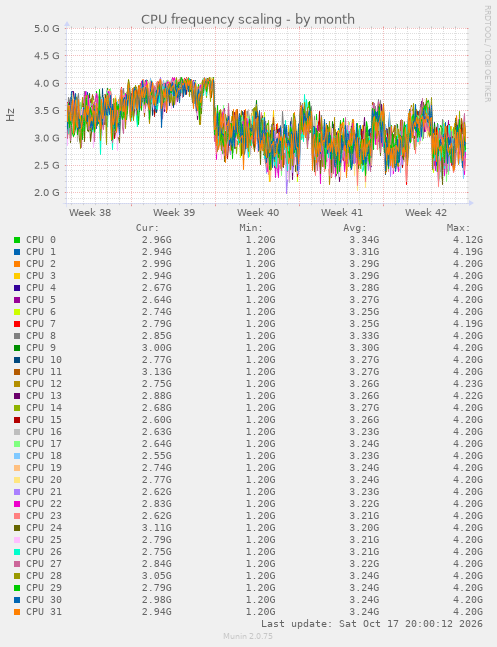Click the 'CPU 30' legend label

tap(44, 599)
